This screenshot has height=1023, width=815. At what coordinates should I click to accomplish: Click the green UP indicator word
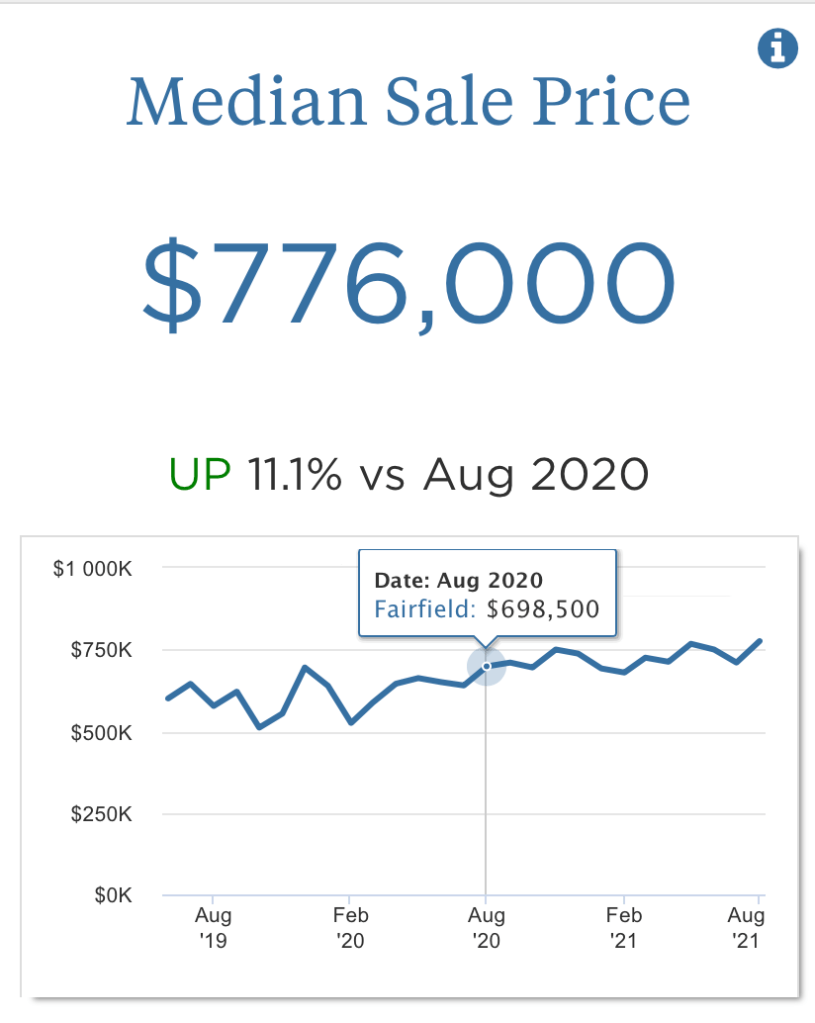point(200,474)
